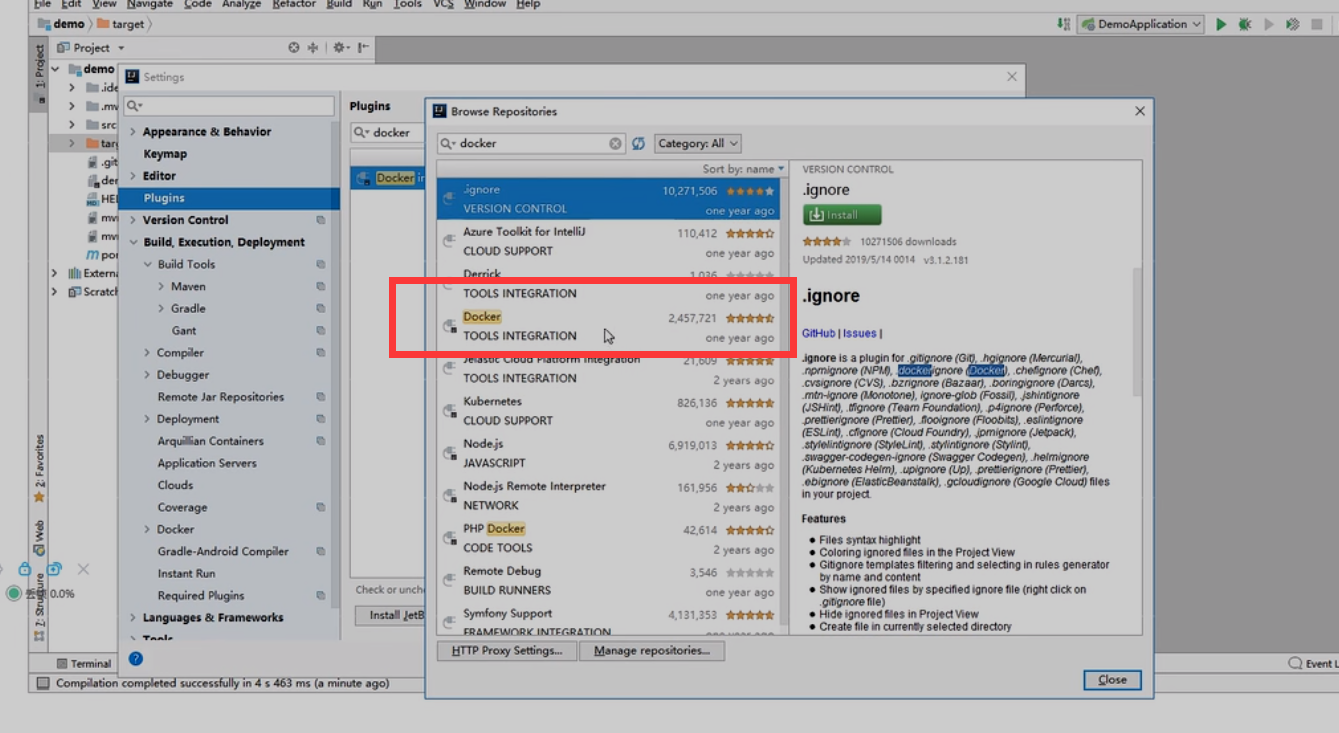The height and width of the screenshot is (733, 1339).
Task: Open the Code menu
Action: tap(198, 4)
